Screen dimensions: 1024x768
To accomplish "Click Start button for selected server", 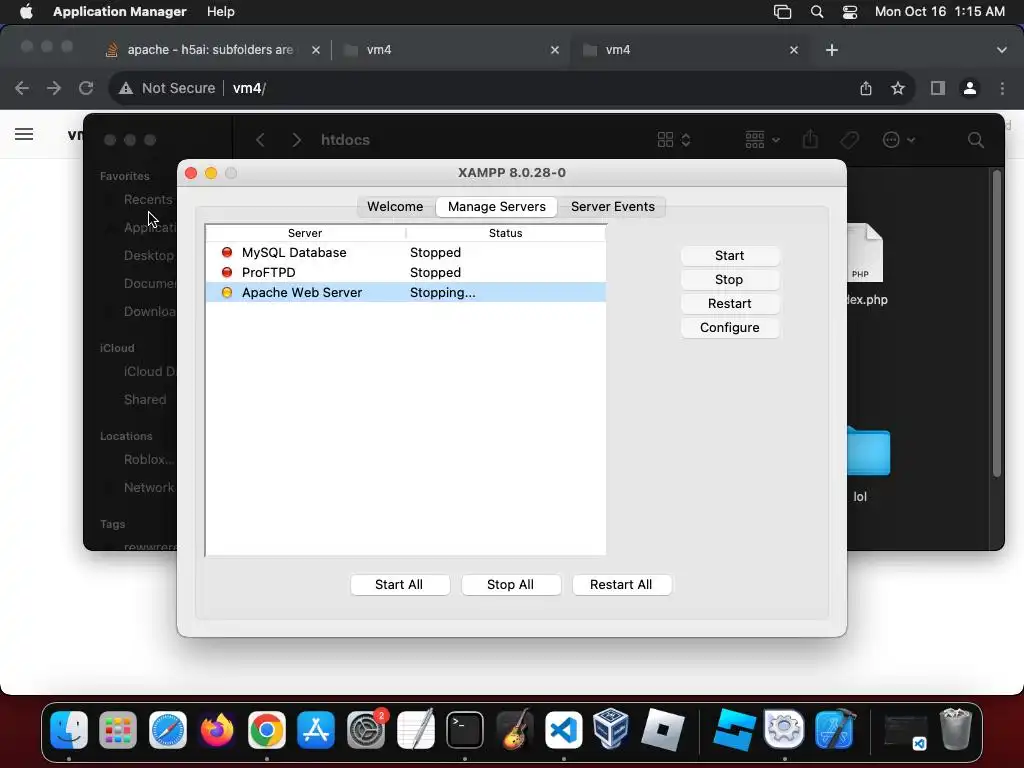I will point(729,255).
